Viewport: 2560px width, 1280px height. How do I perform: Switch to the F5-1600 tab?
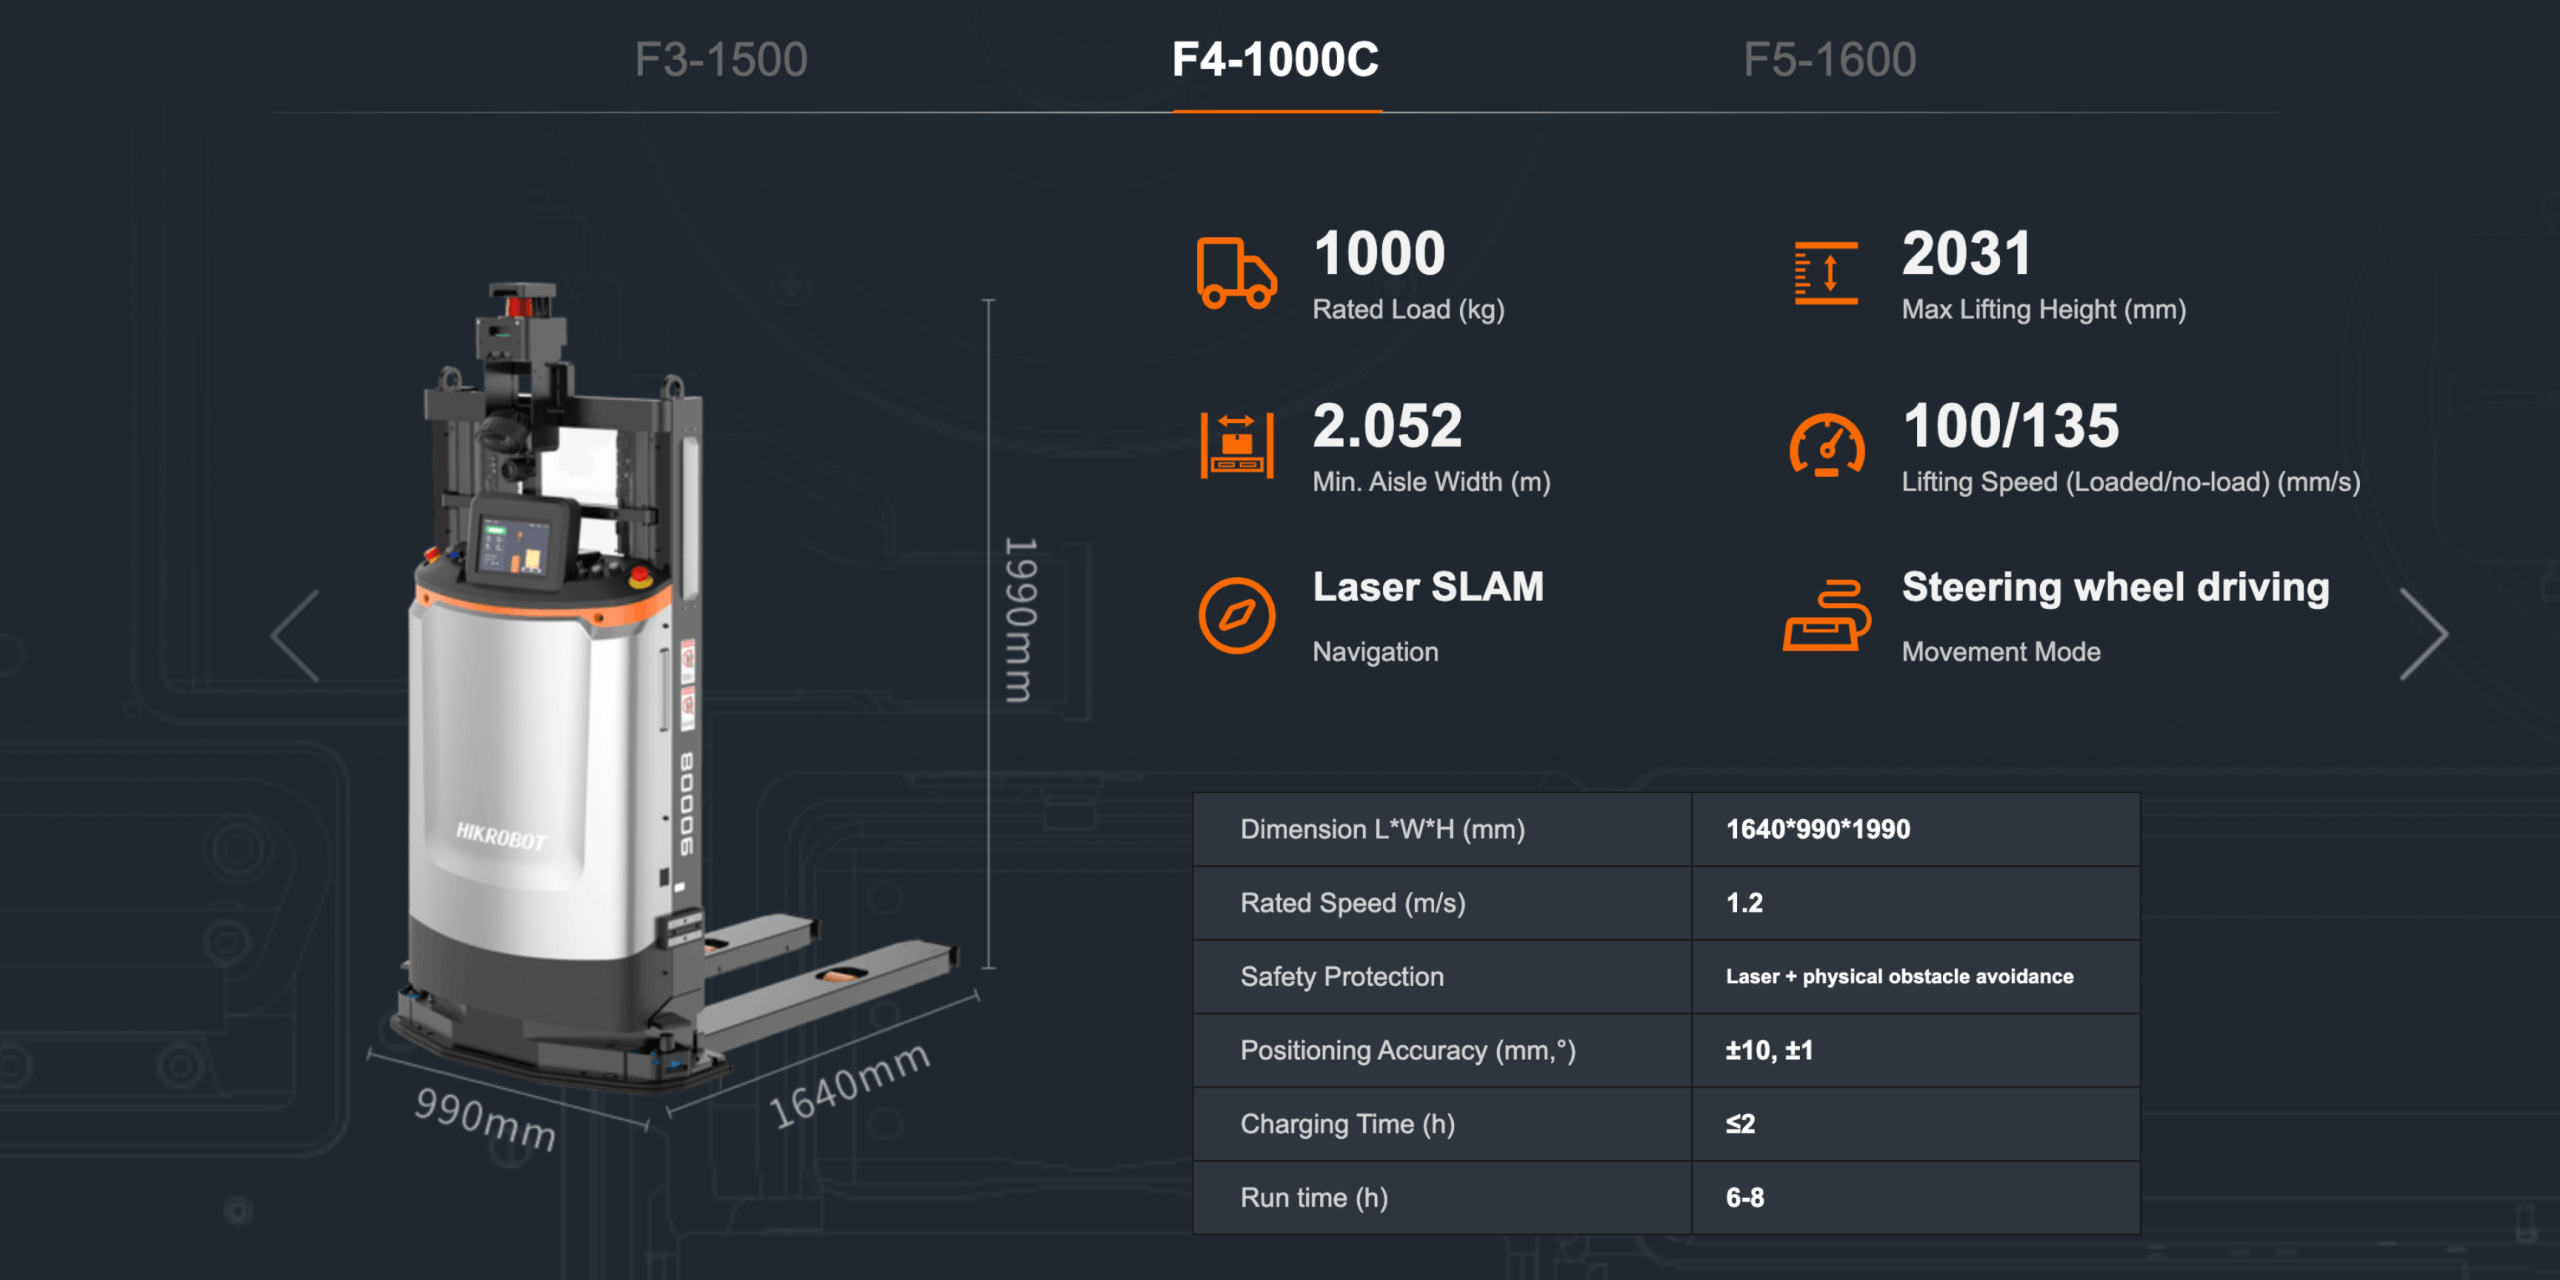pos(1829,60)
